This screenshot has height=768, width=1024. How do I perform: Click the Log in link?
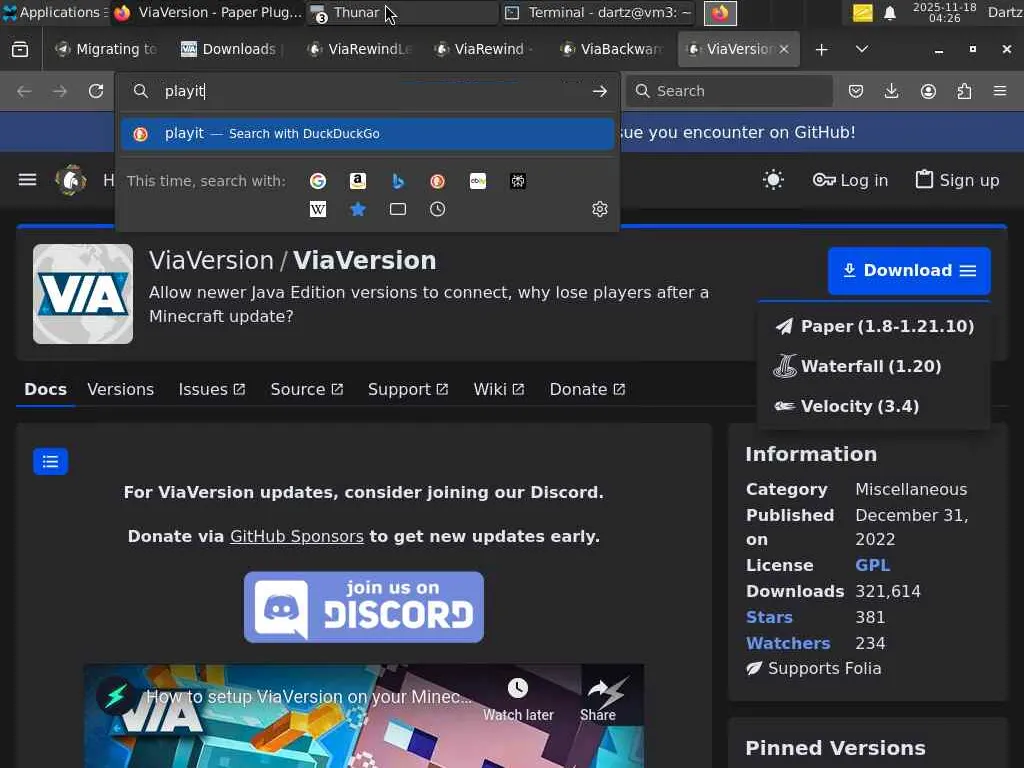coord(850,180)
